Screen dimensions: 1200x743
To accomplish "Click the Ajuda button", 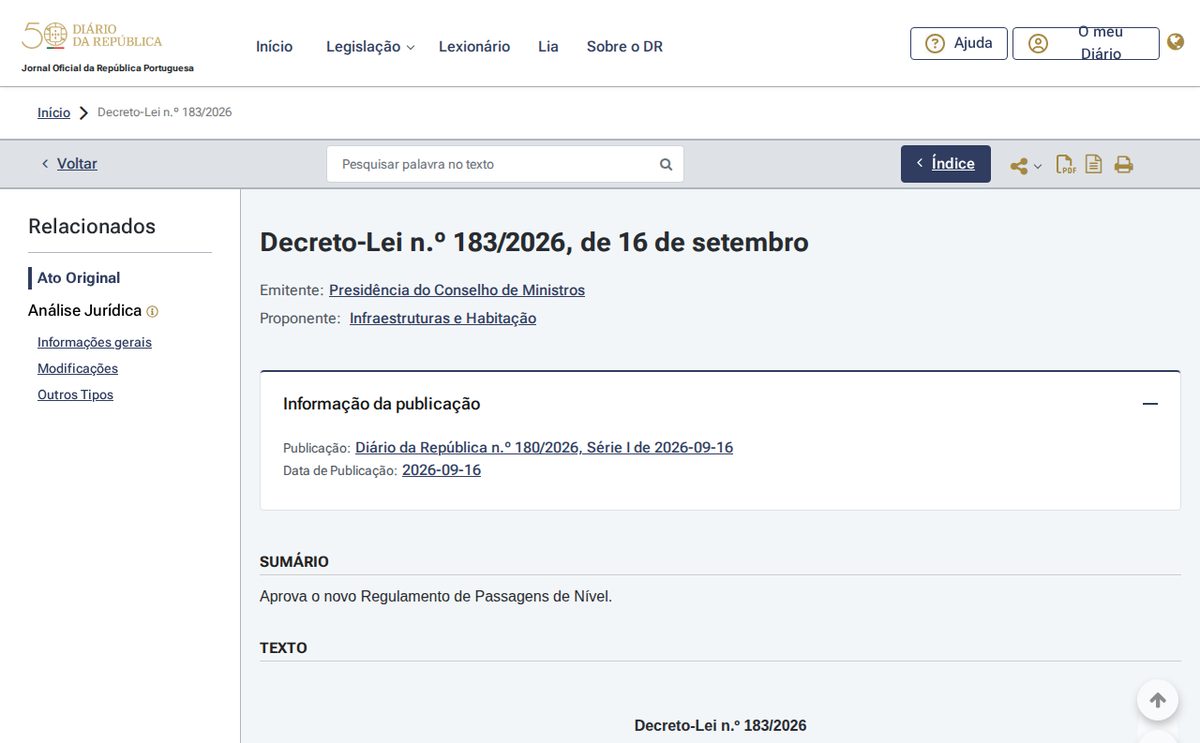I will (959, 43).
